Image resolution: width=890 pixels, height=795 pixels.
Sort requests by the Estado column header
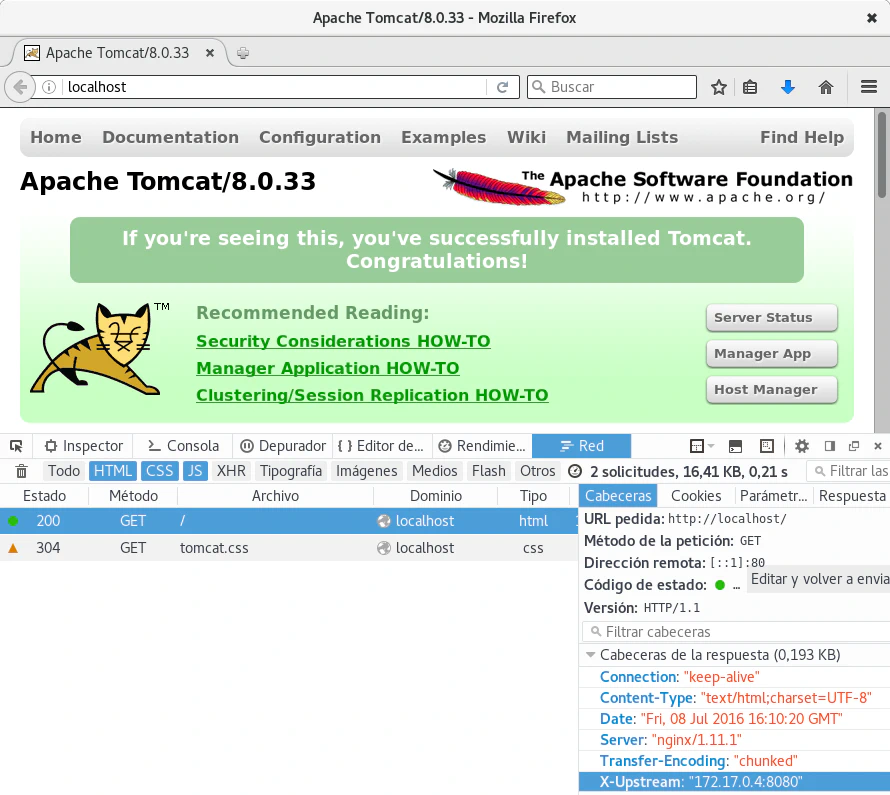click(x=44, y=496)
